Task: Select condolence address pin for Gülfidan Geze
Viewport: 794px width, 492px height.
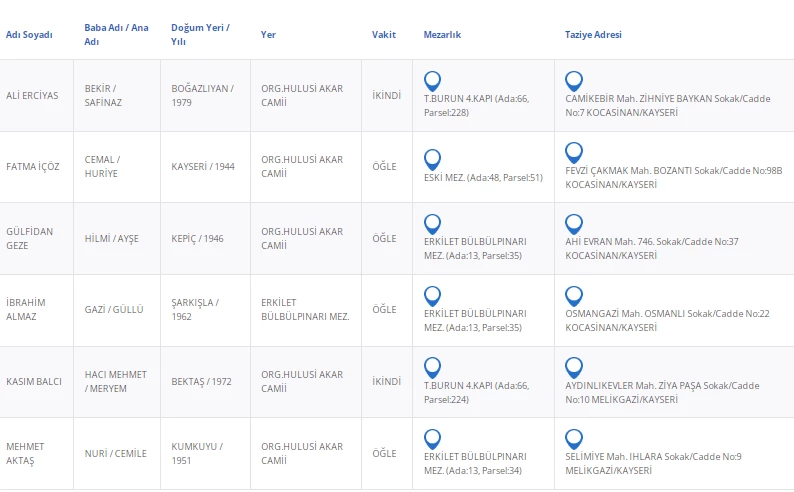Action: [x=574, y=224]
